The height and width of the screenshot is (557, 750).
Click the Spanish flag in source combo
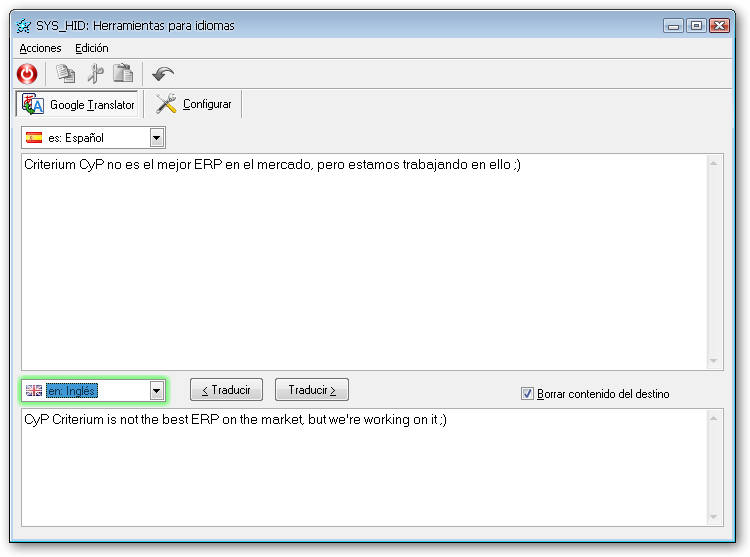click(x=34, y=138)
